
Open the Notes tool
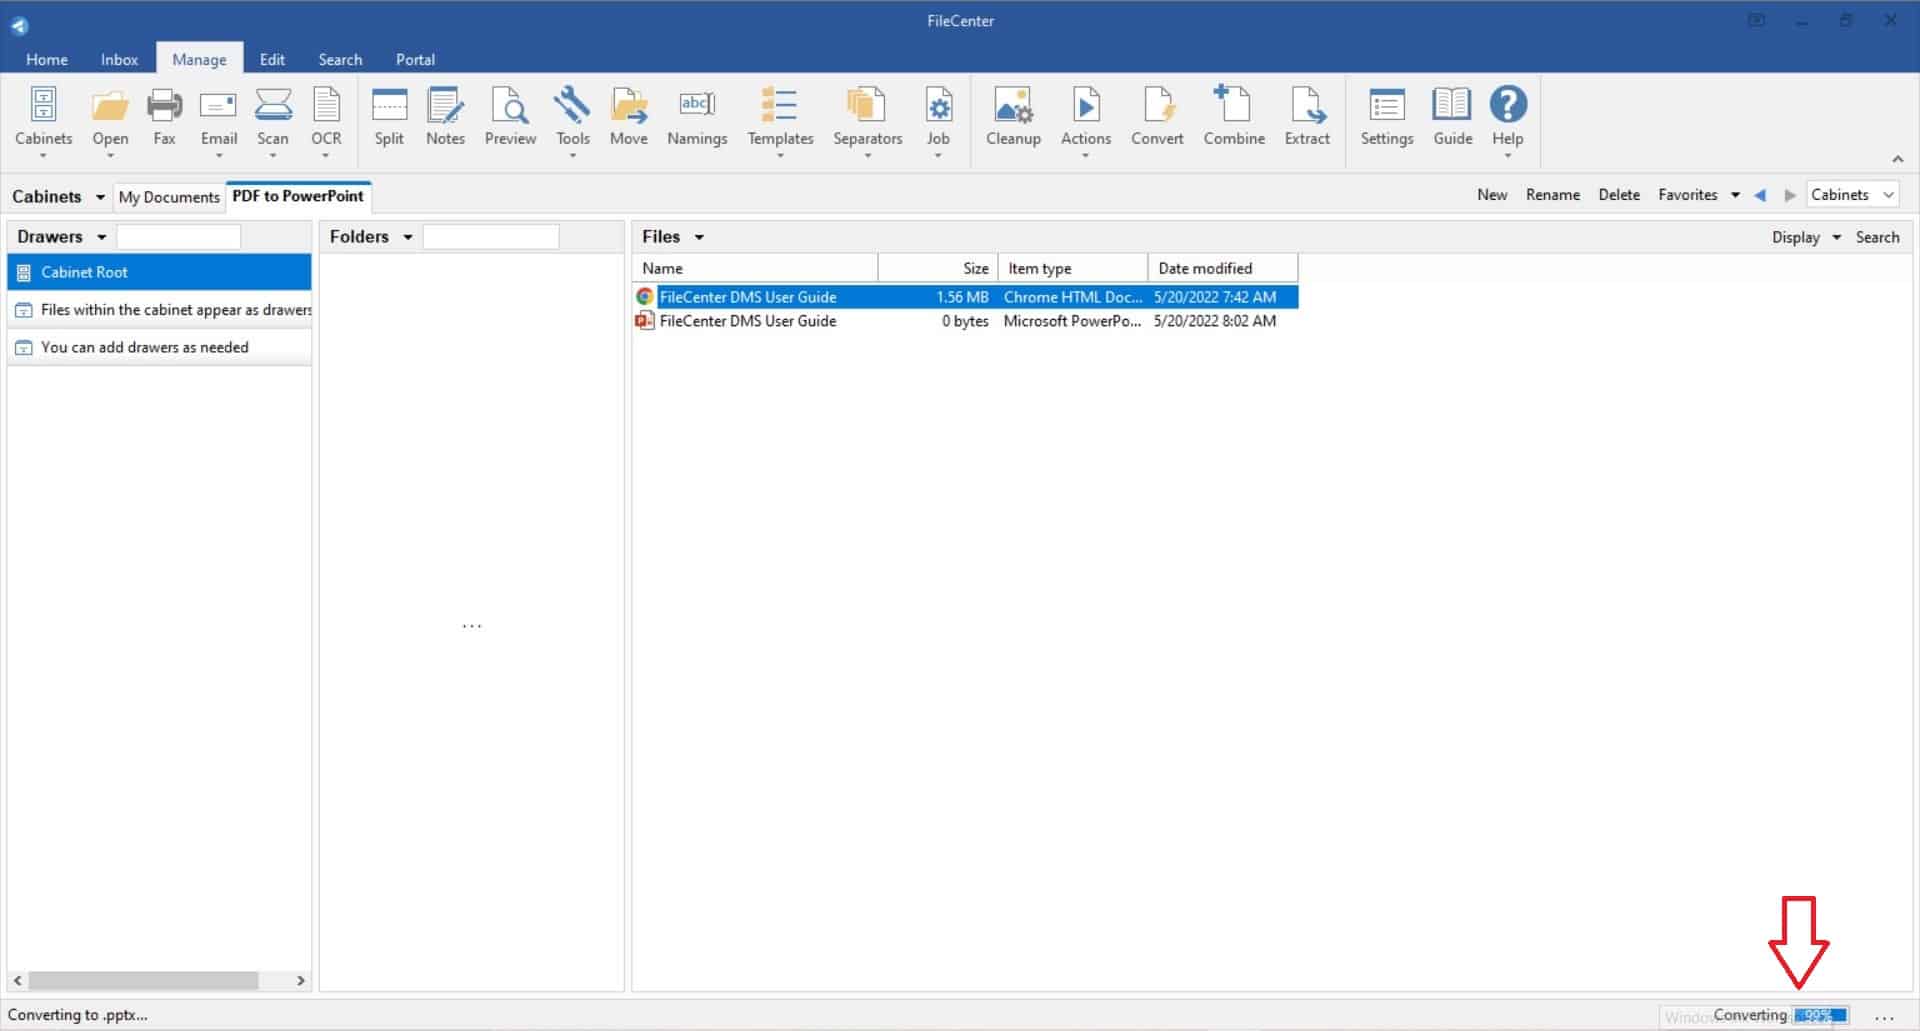click(445, 118)
